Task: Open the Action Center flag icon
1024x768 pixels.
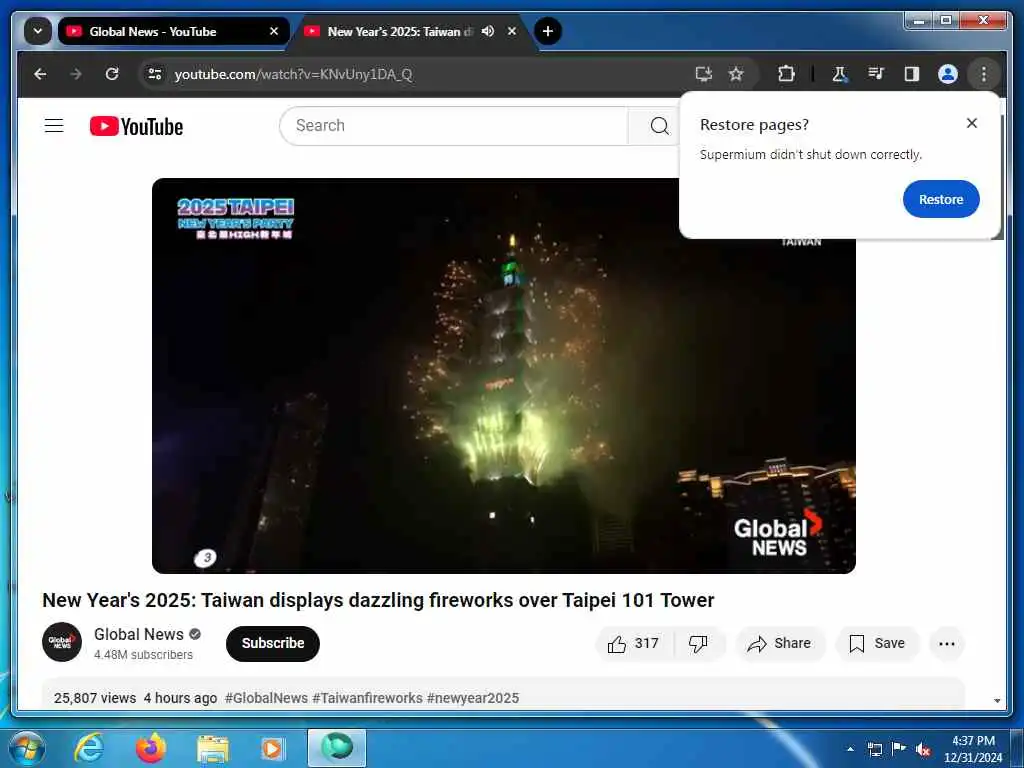Action: click(x=899, y=748)
